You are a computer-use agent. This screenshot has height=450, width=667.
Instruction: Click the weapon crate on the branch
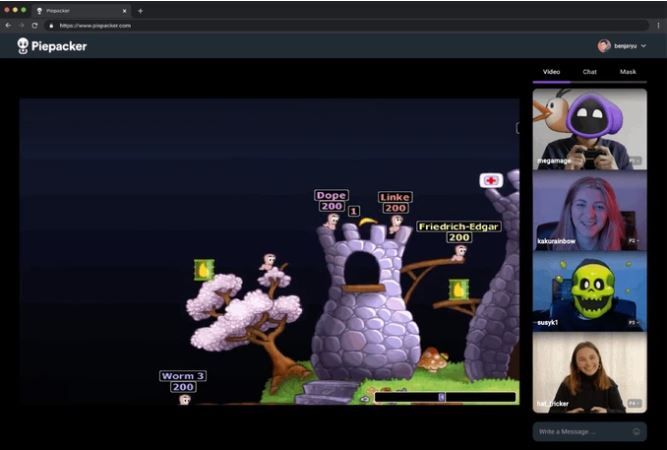click(459, 290)
